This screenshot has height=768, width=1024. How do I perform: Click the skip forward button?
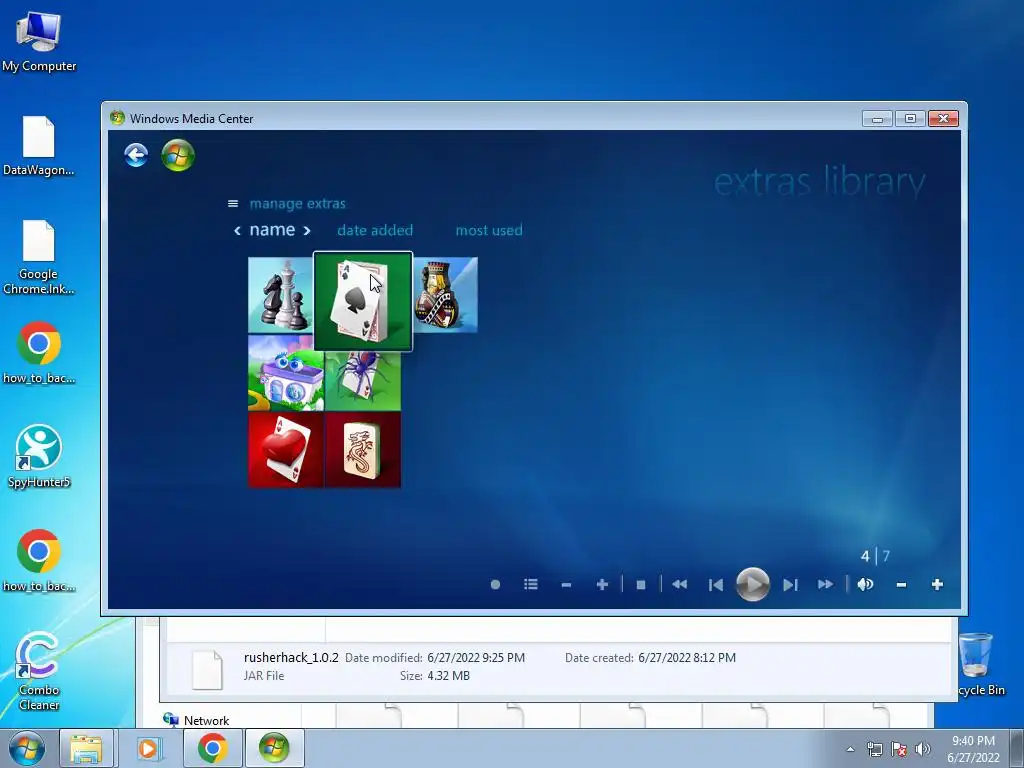[790, 584]
